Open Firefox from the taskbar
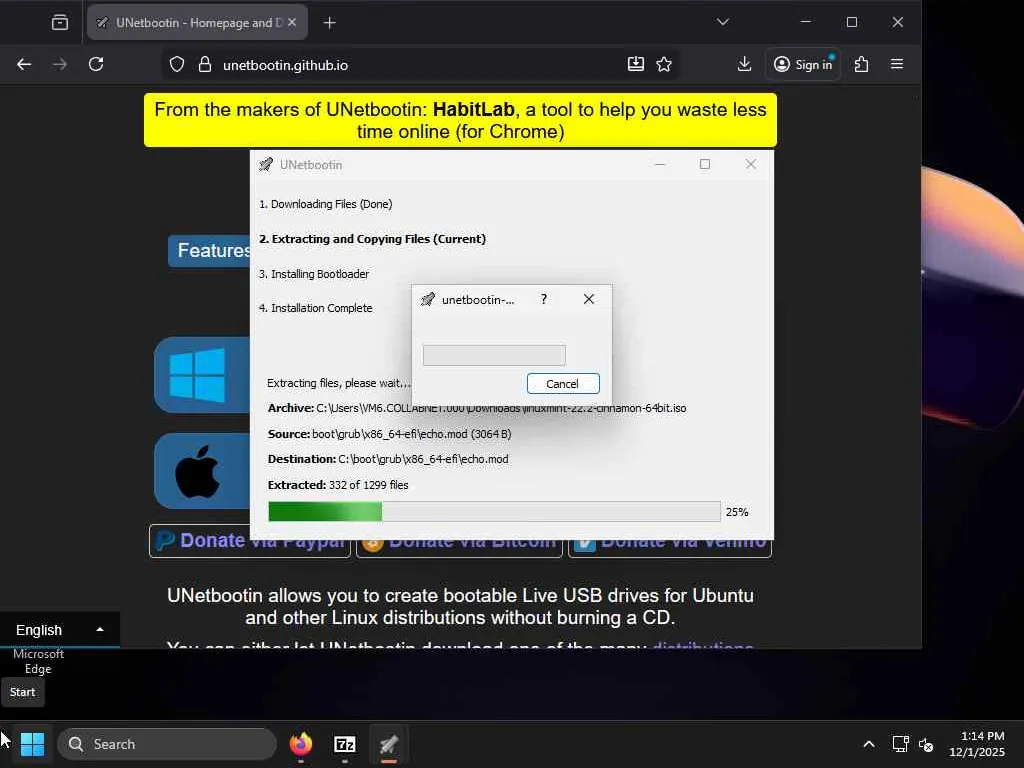The image size is (1024, 768). 301,744
